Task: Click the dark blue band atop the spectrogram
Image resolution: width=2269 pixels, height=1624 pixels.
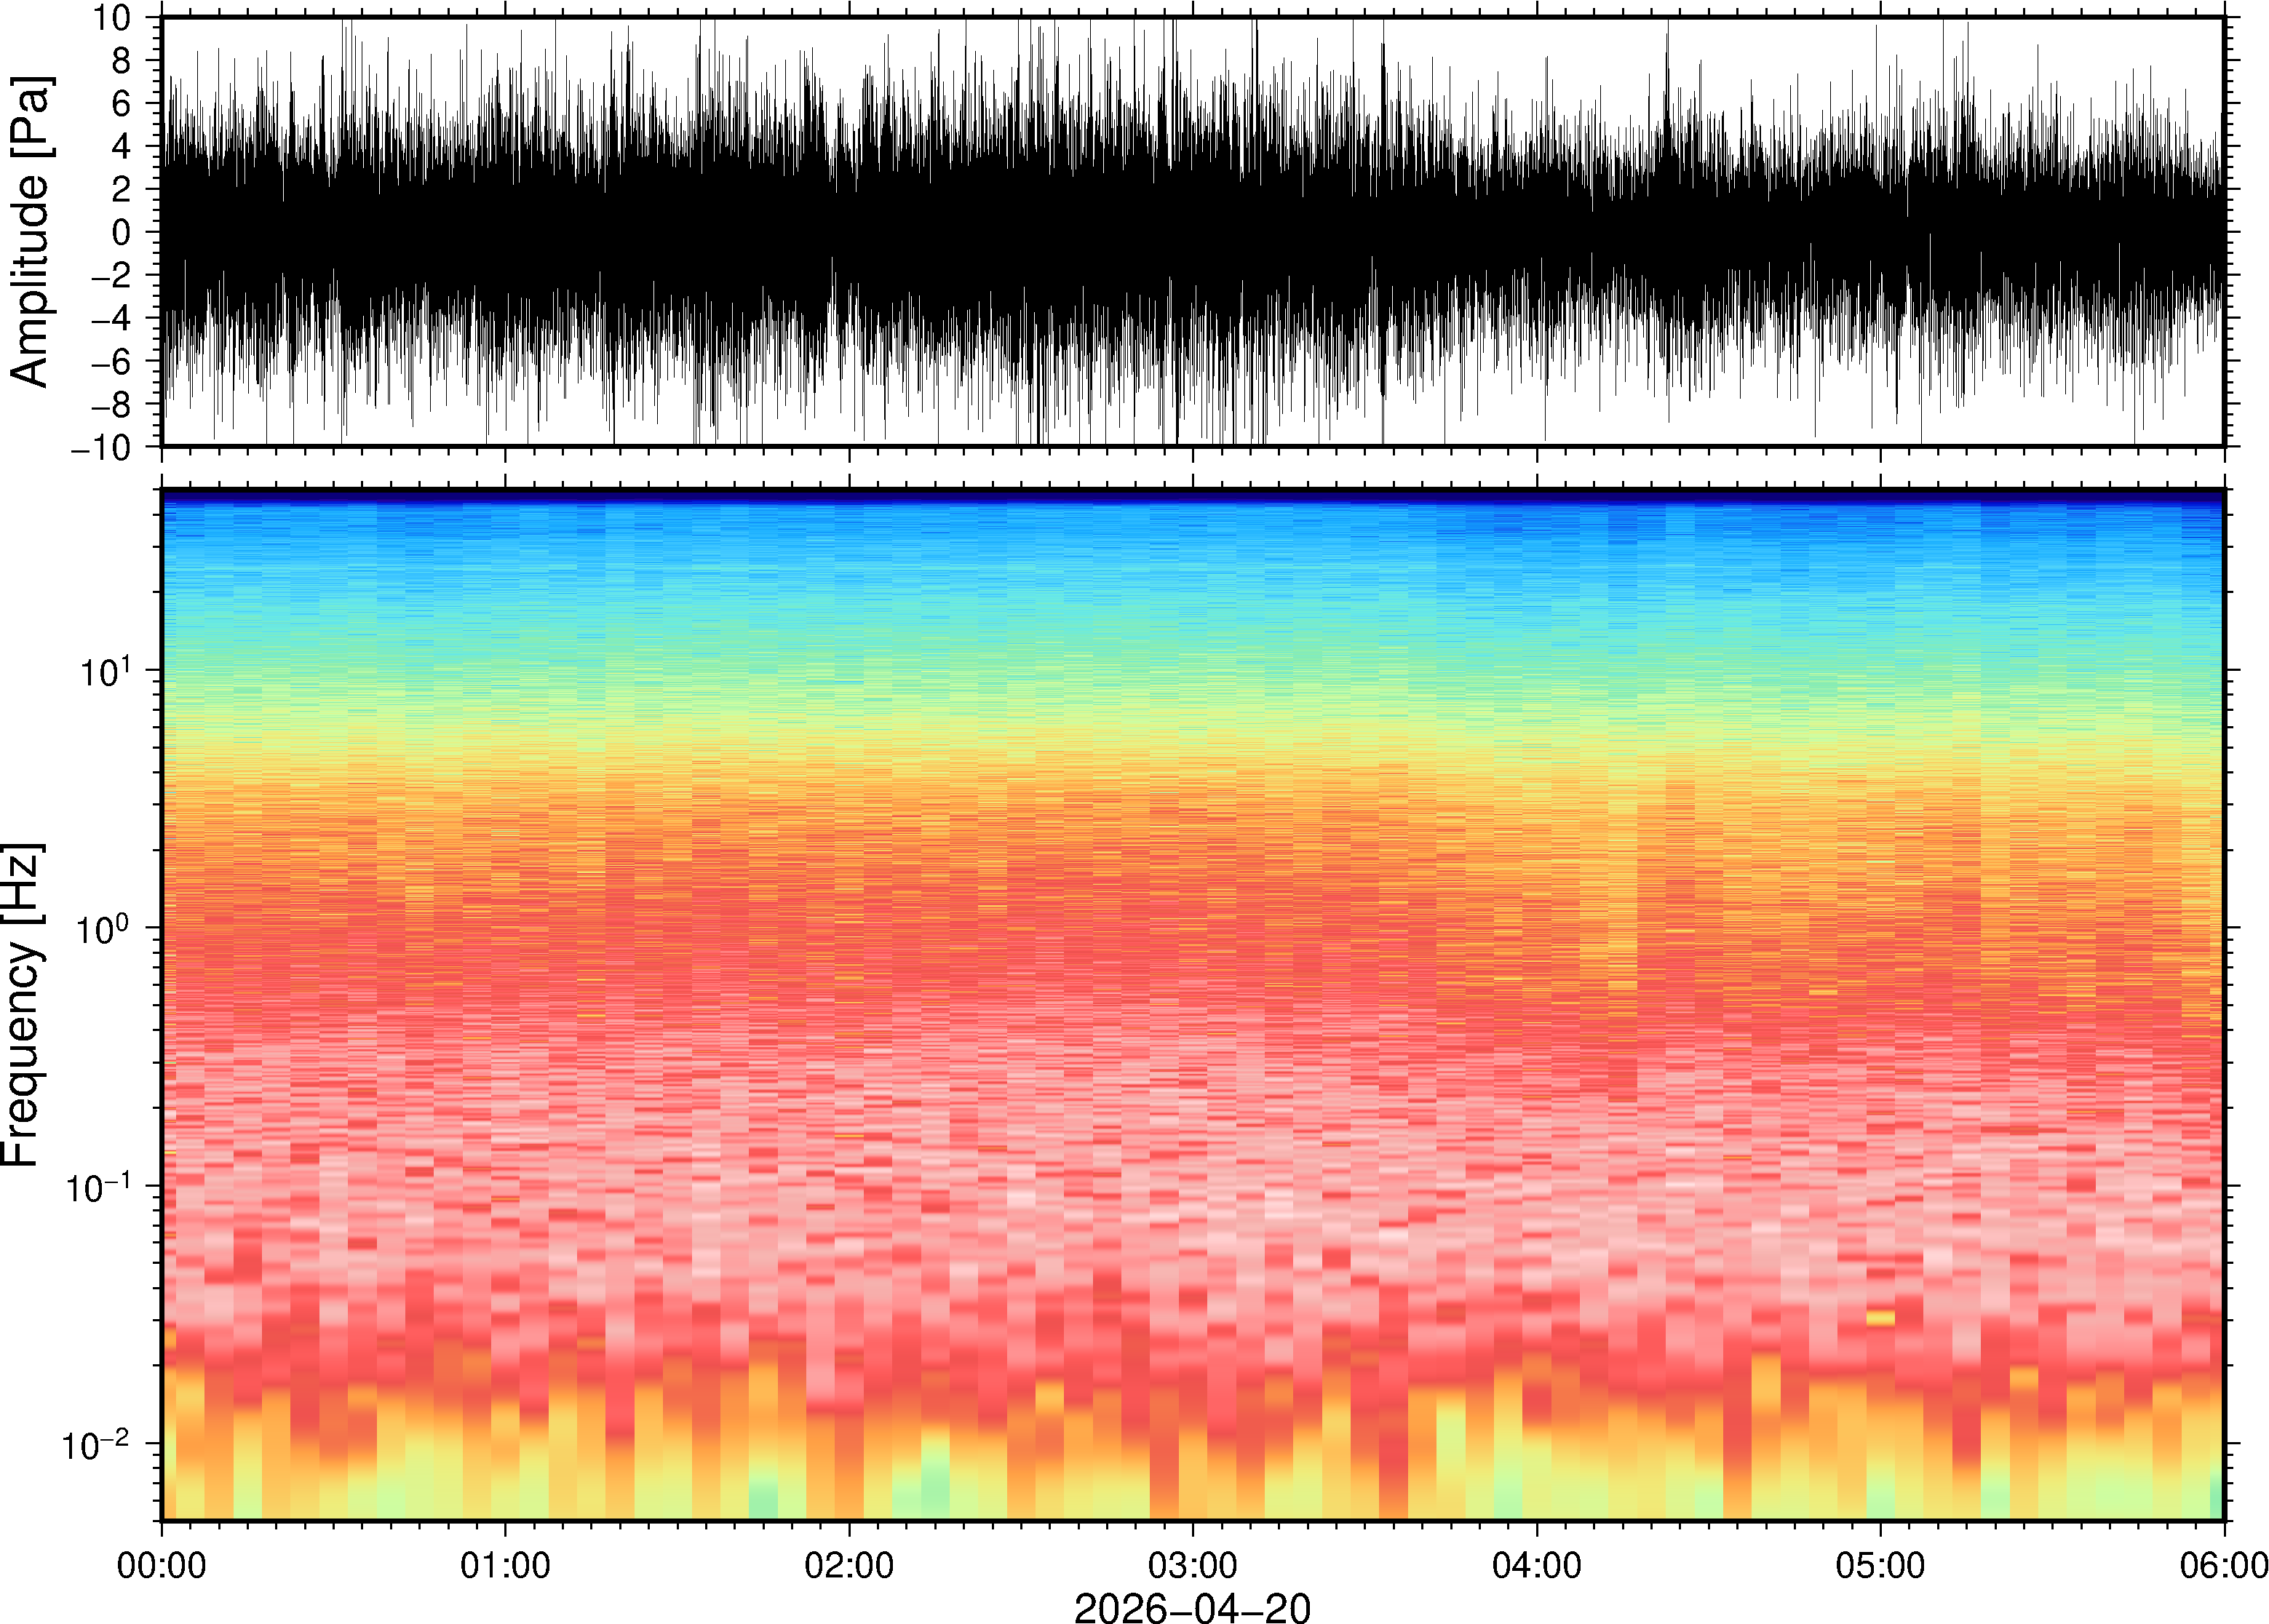Action: (1192, 495)
